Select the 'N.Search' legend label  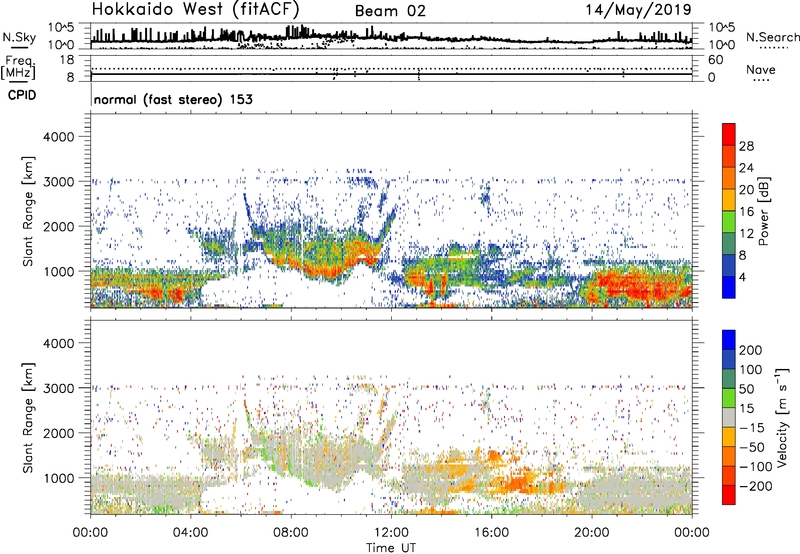[x=772, y=37]
